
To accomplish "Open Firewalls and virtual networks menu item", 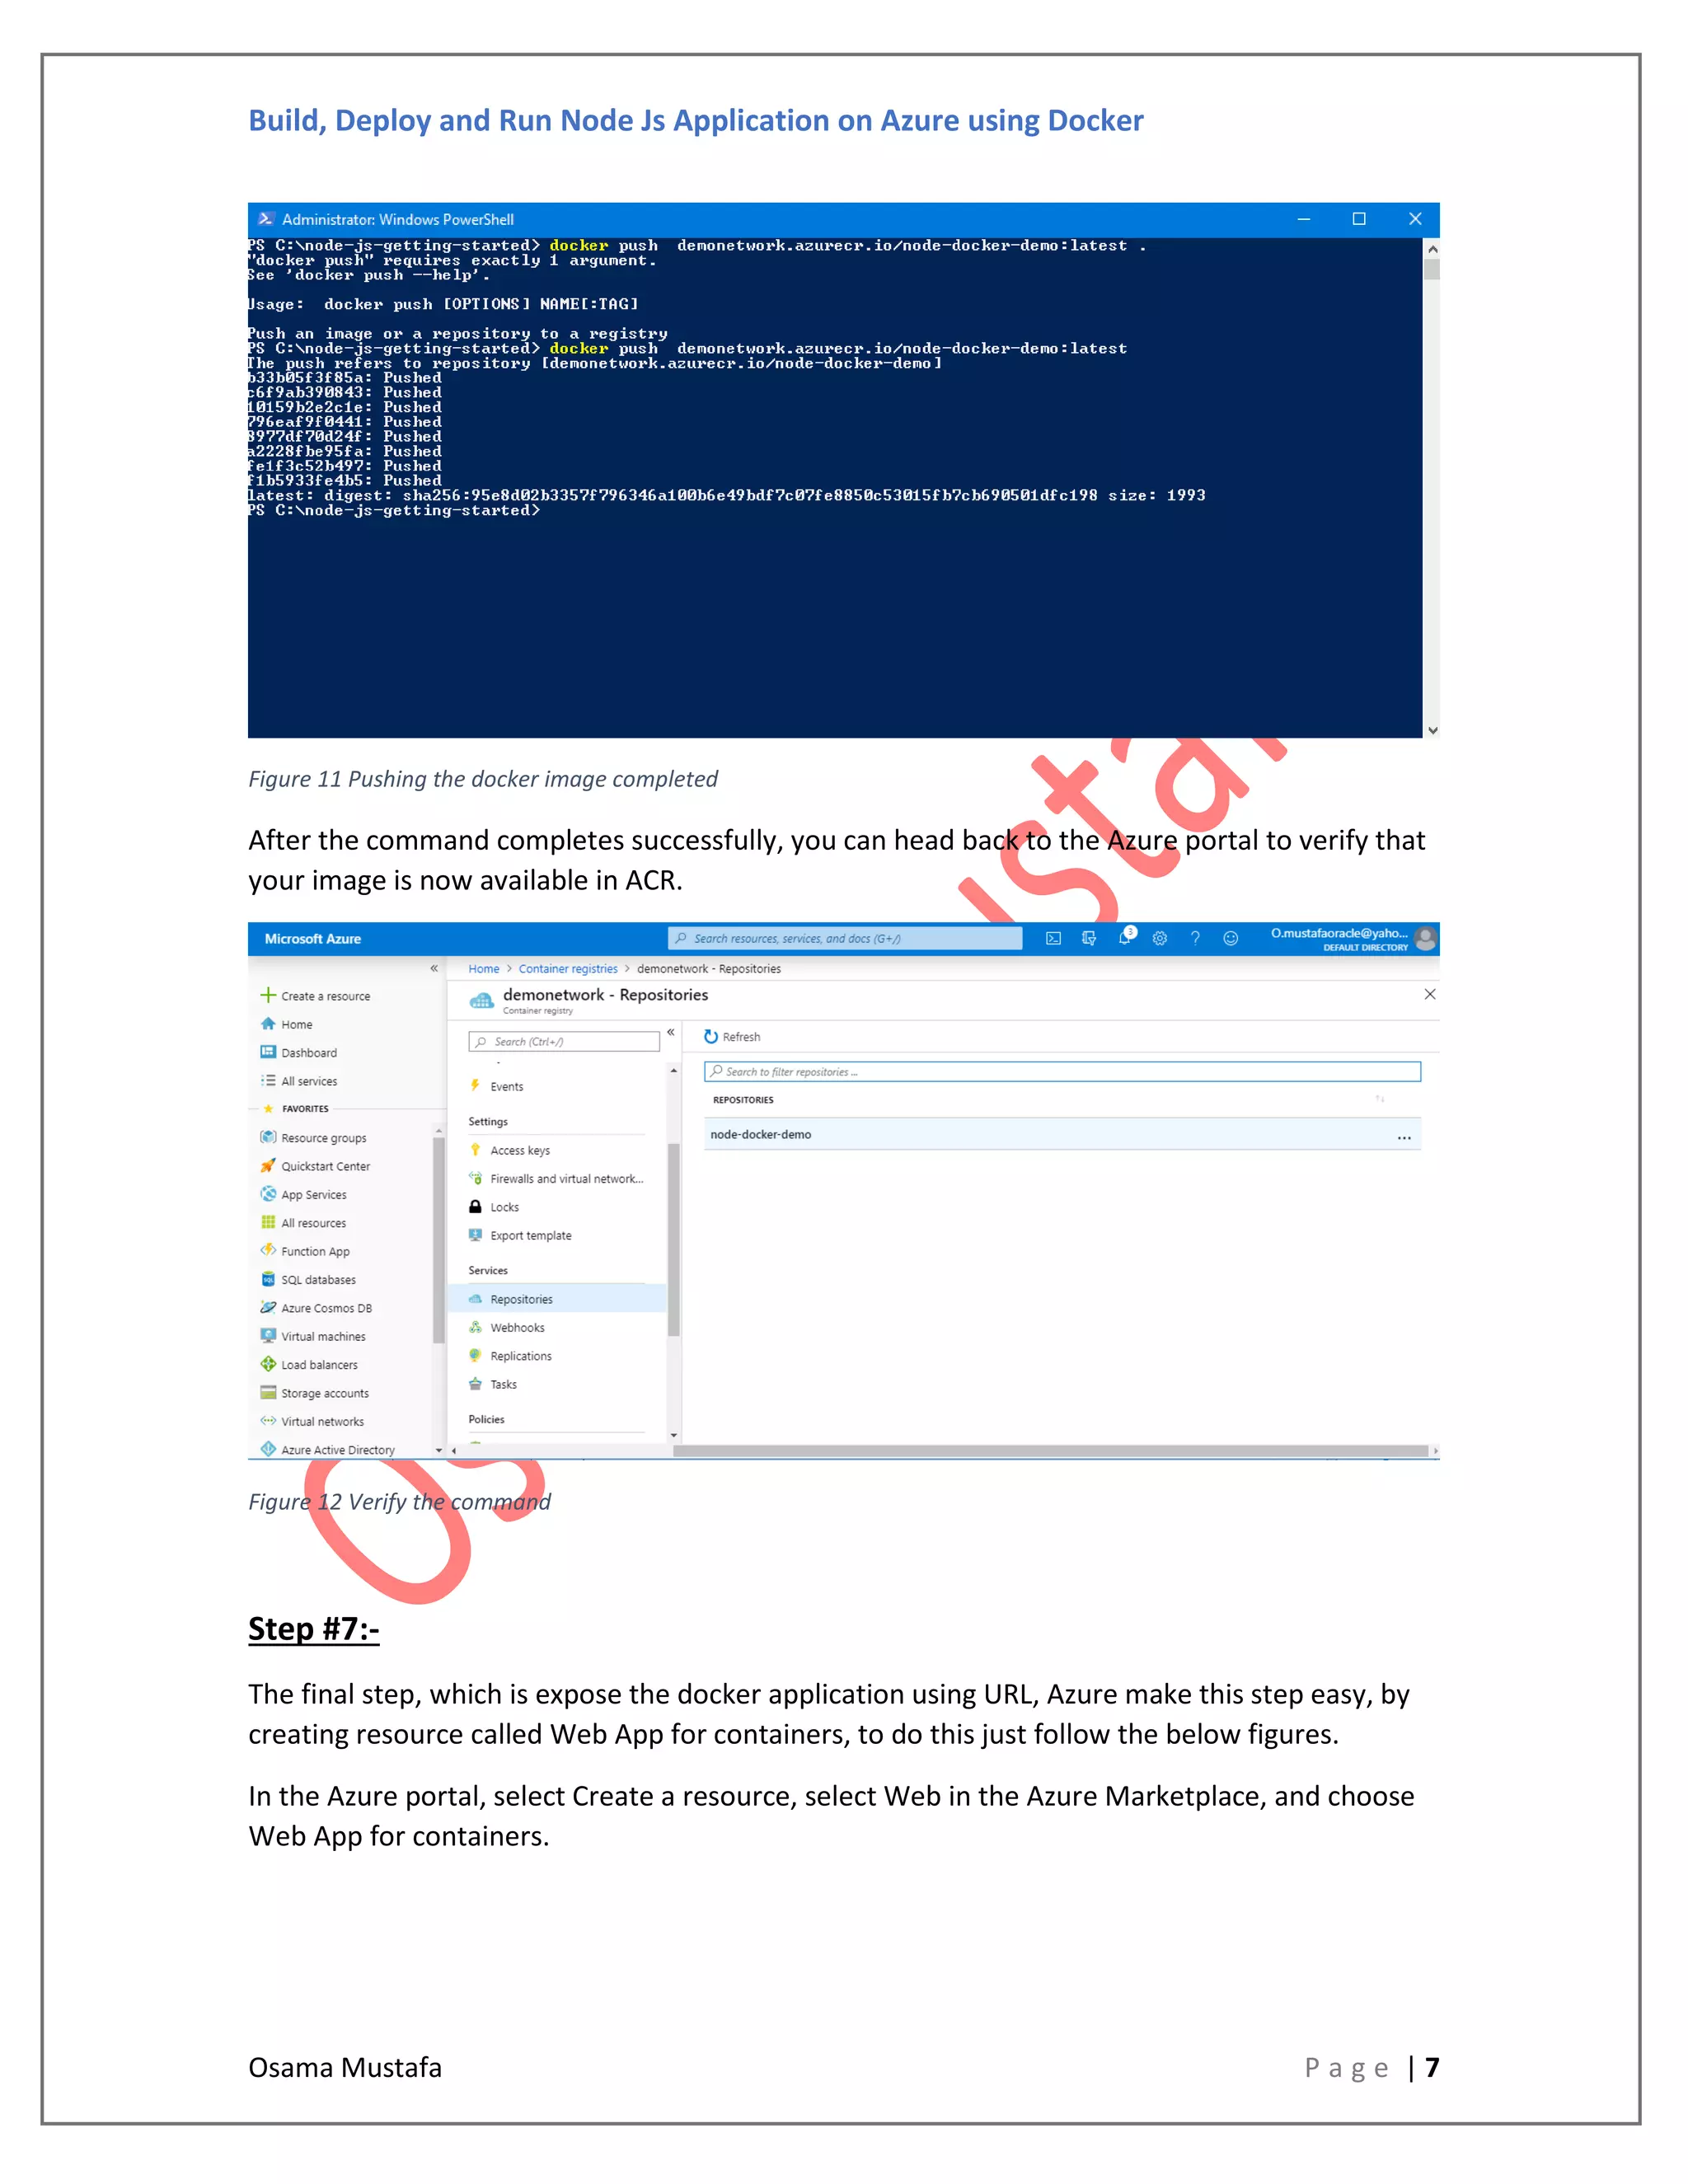I will tap(566, 1179).
